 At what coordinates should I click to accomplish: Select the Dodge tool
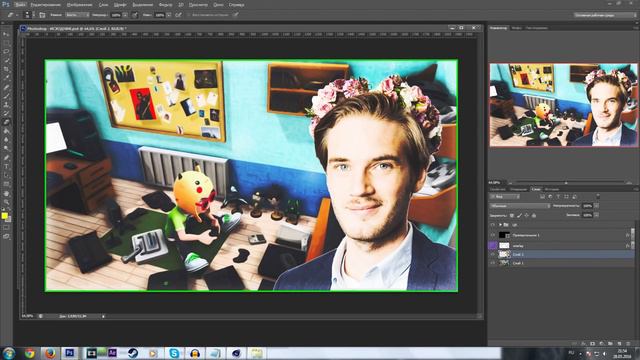point(6,149)
